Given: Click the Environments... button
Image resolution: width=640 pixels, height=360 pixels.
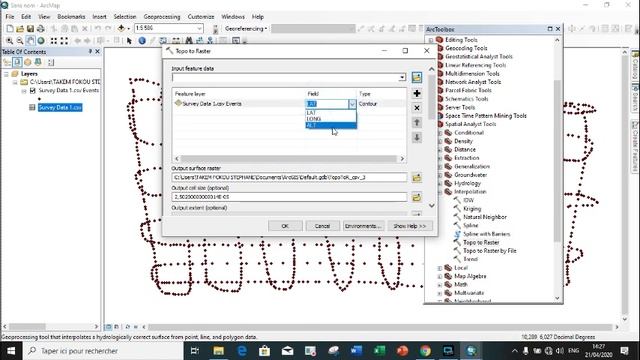Looking at the screenshot, I should 363,226.
